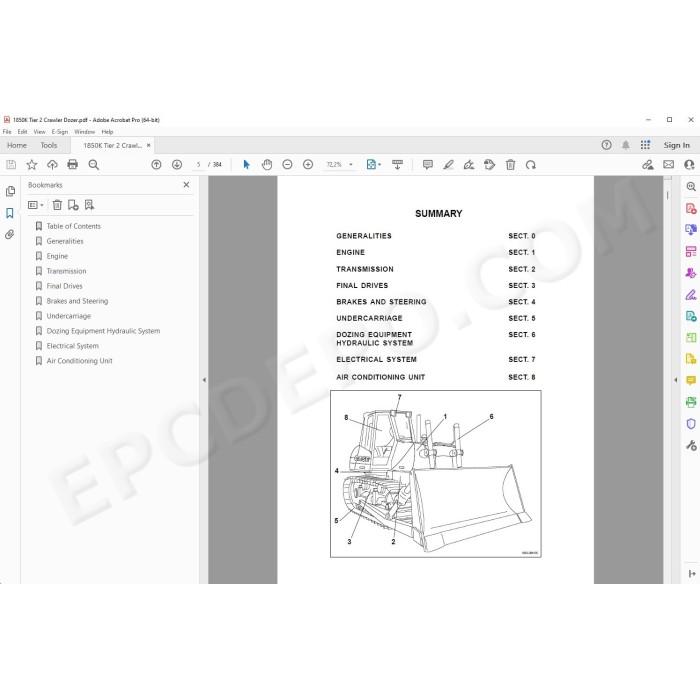The height and width of the screenshot is (700, 700).
Task: Close the 1850K Tier 2 document tab
Action: coord(149,146)
